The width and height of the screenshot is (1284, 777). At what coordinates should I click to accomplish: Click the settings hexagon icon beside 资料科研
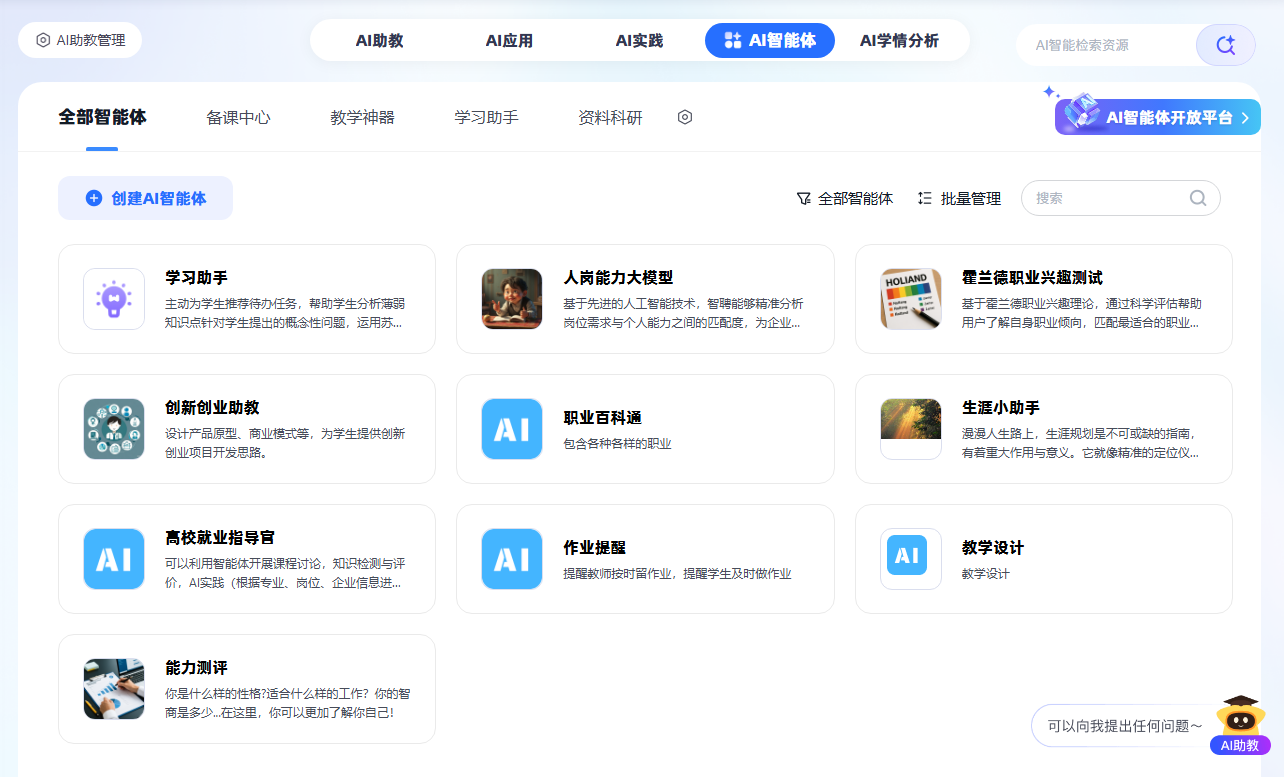(685, 117)
